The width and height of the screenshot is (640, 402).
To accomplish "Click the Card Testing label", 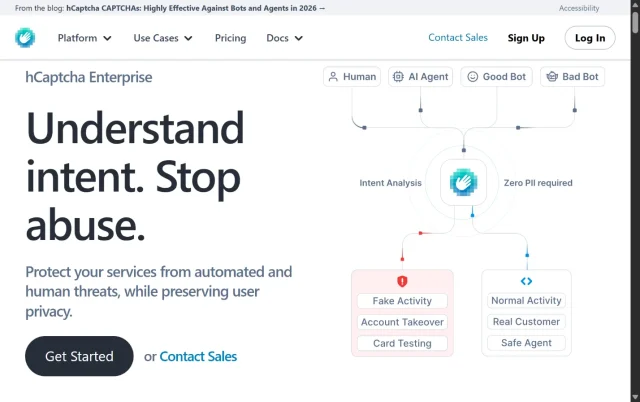I will pos(402,343).
